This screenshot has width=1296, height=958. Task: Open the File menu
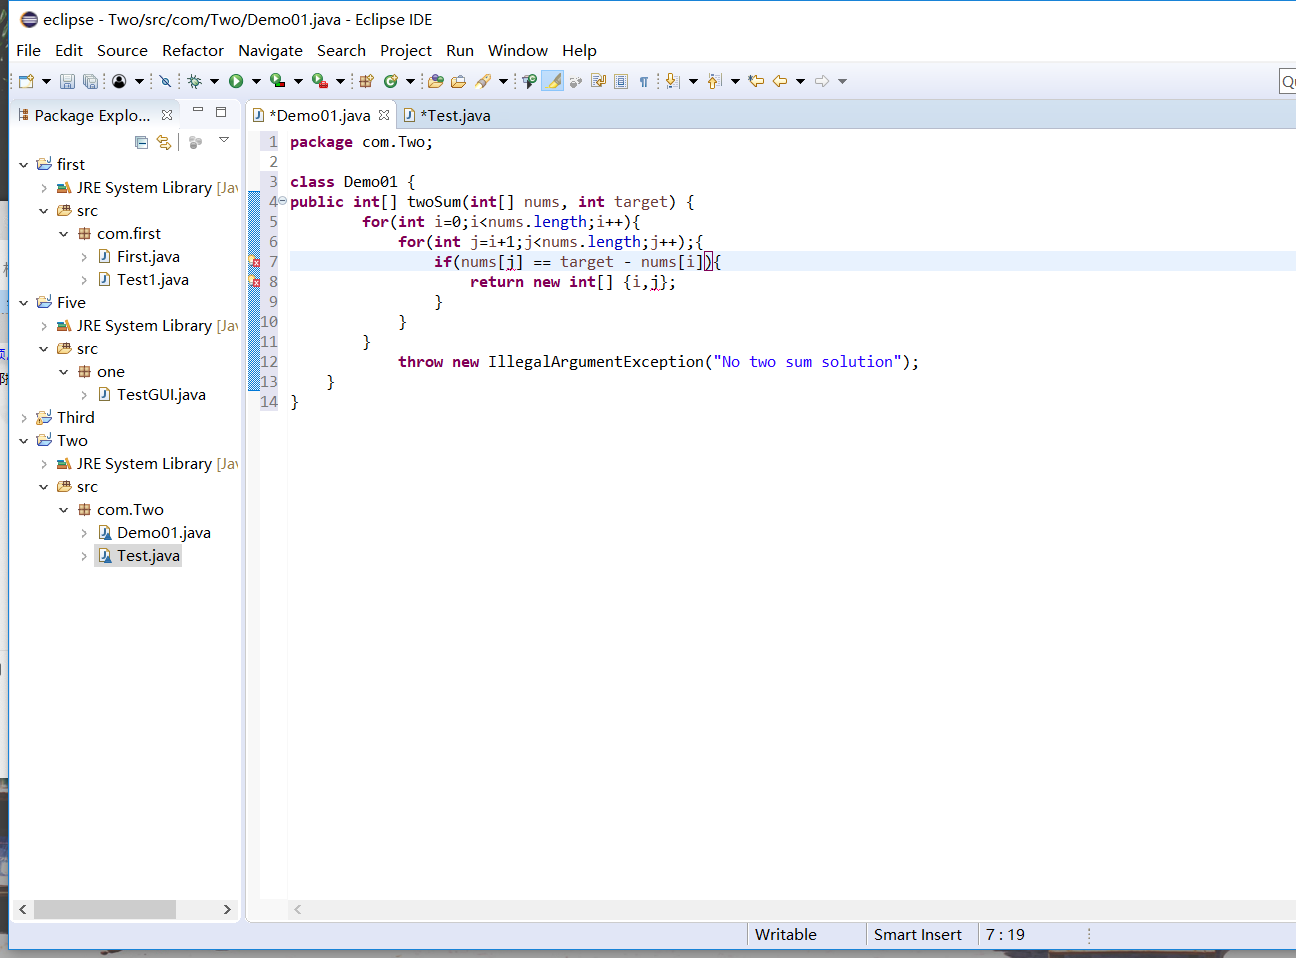click(29, 50)
